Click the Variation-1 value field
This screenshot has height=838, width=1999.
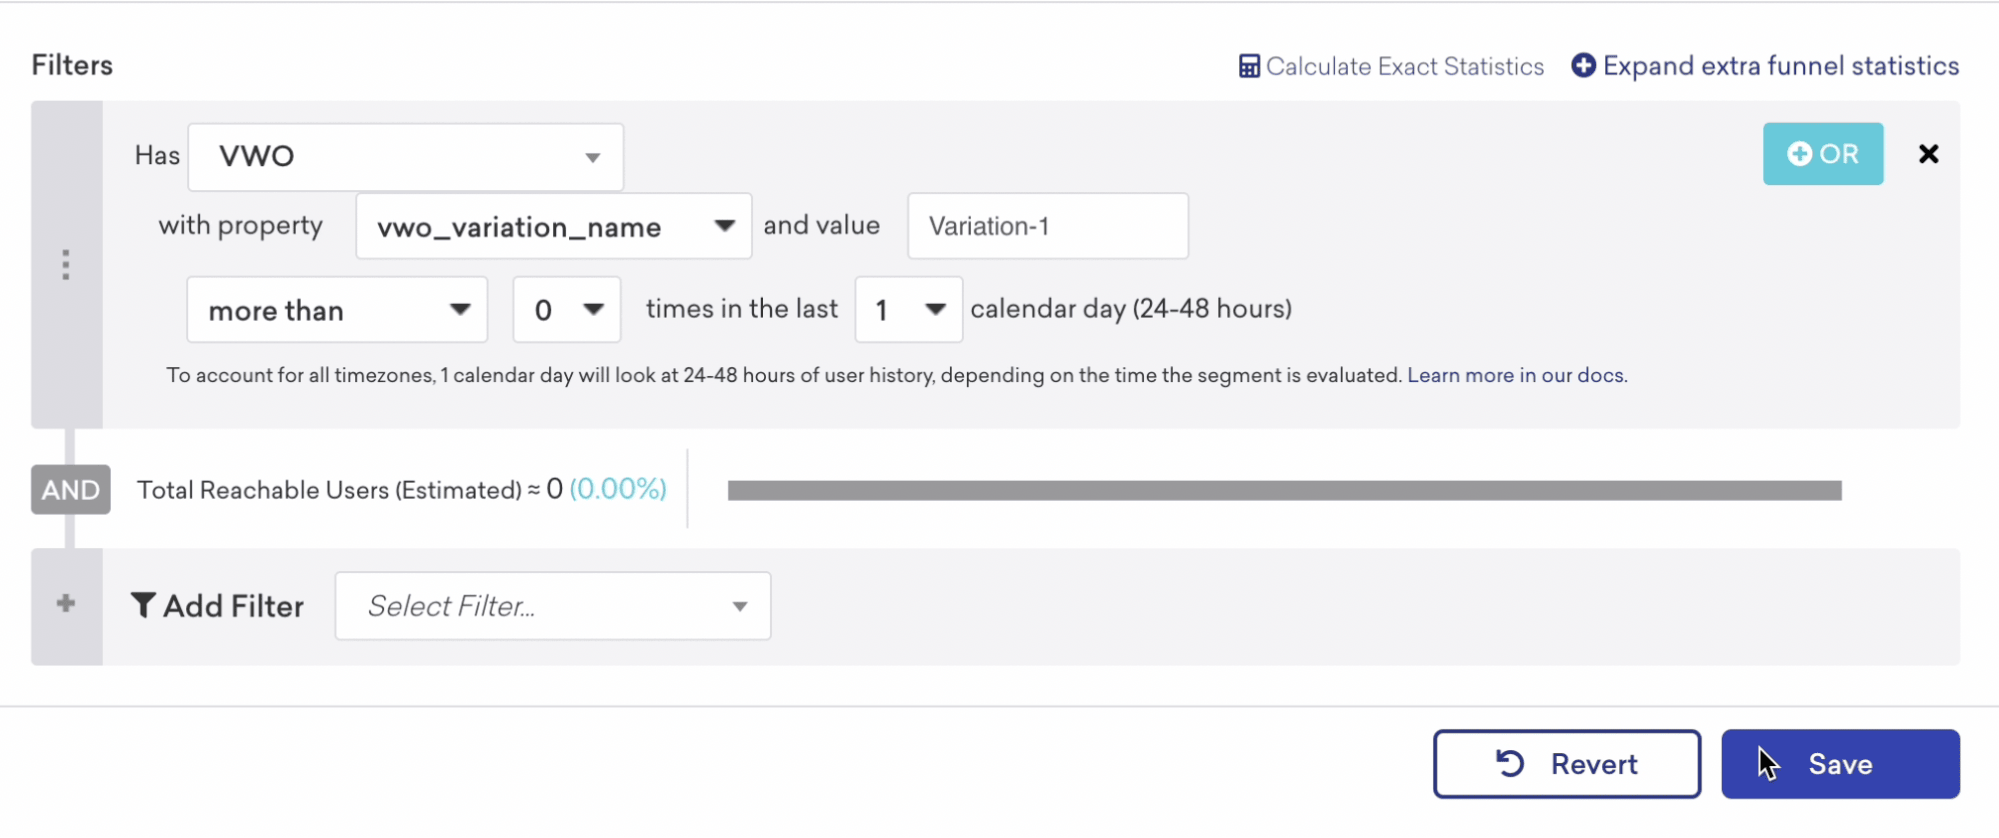tap(1047, 227)
